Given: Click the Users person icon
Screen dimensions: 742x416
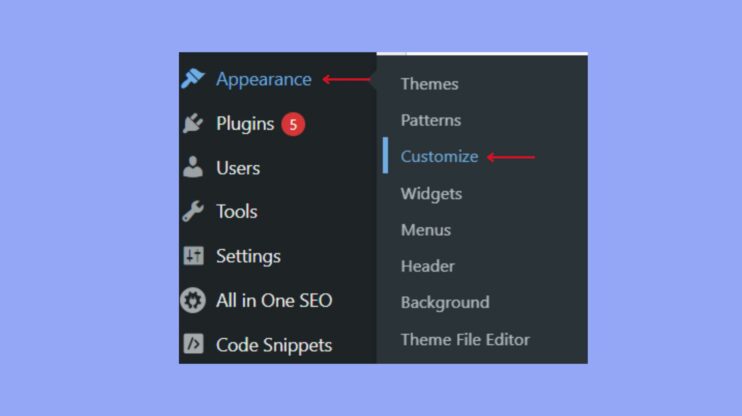Looking at the screenshot, I should click(x=193, y=168).
